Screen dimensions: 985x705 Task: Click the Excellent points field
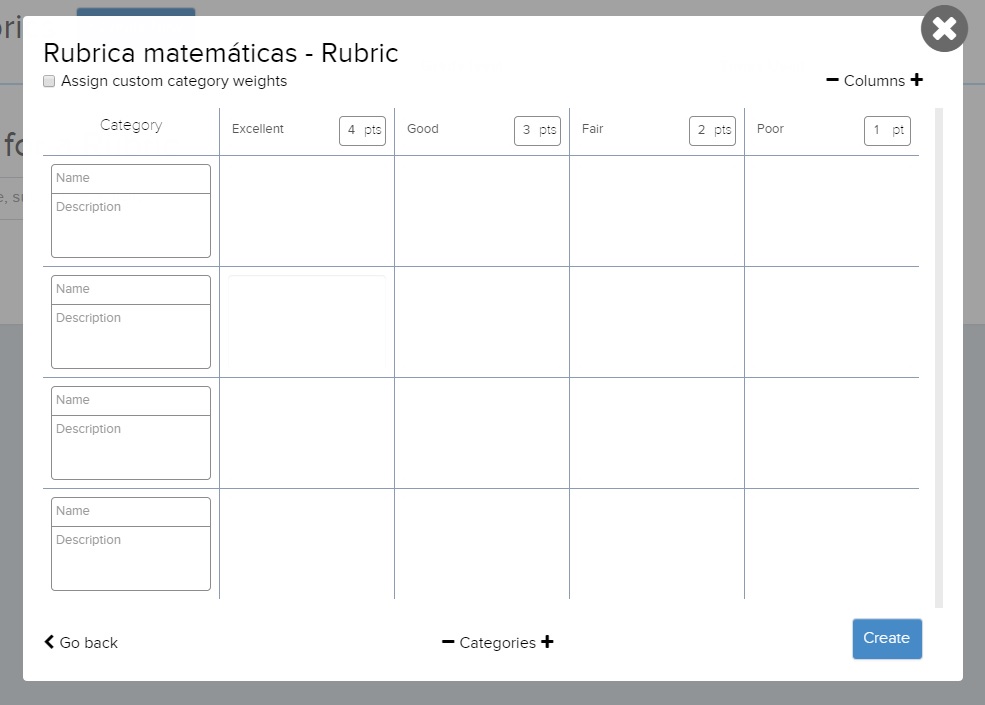pos(352,131)
